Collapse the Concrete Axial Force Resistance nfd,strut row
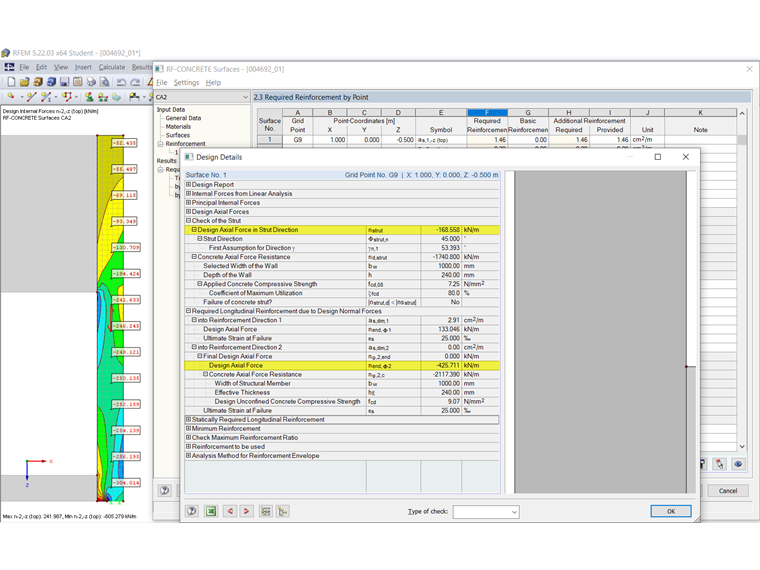760x570 pixels. point(194,257)
